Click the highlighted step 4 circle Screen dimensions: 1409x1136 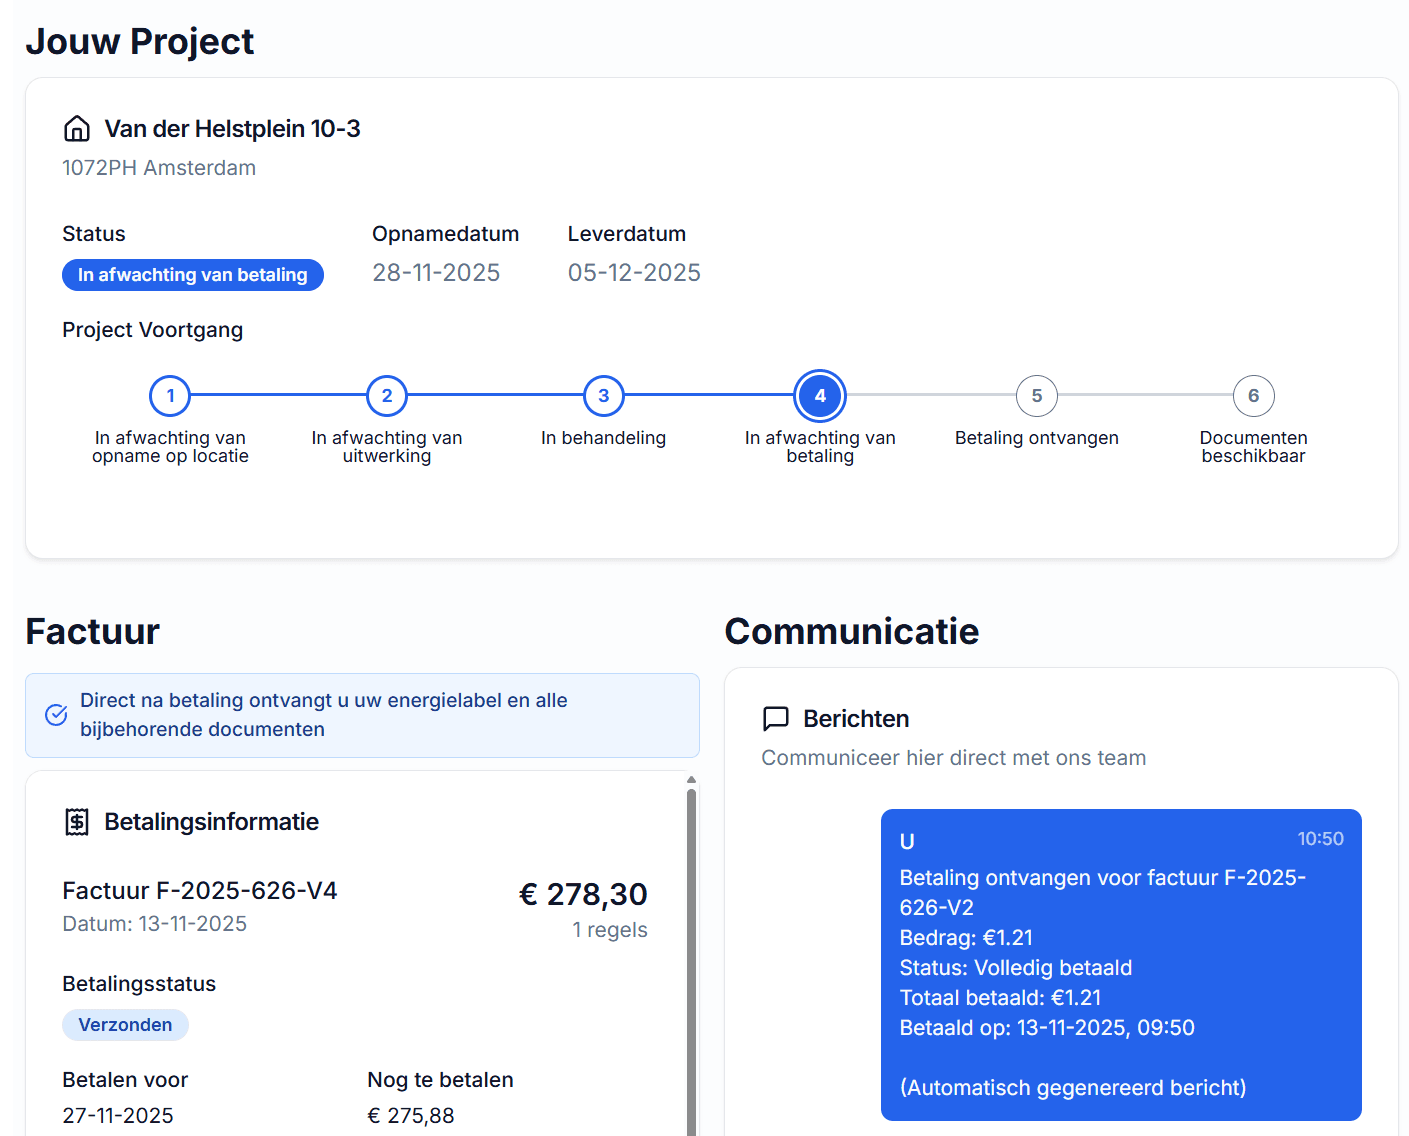click(x=820, y=396)
